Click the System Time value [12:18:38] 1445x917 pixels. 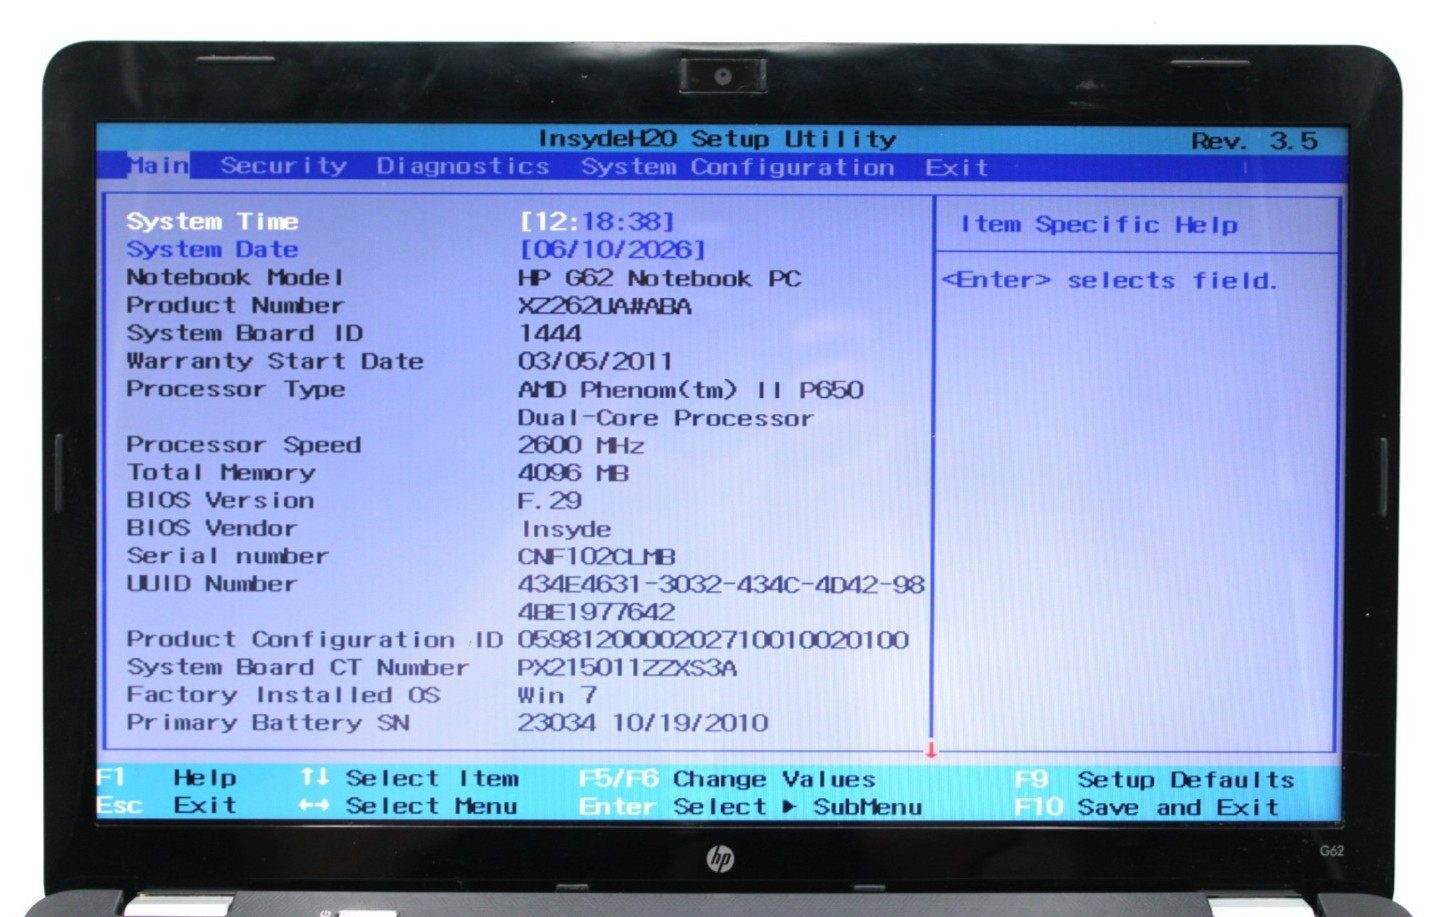[x=597, y=221]
